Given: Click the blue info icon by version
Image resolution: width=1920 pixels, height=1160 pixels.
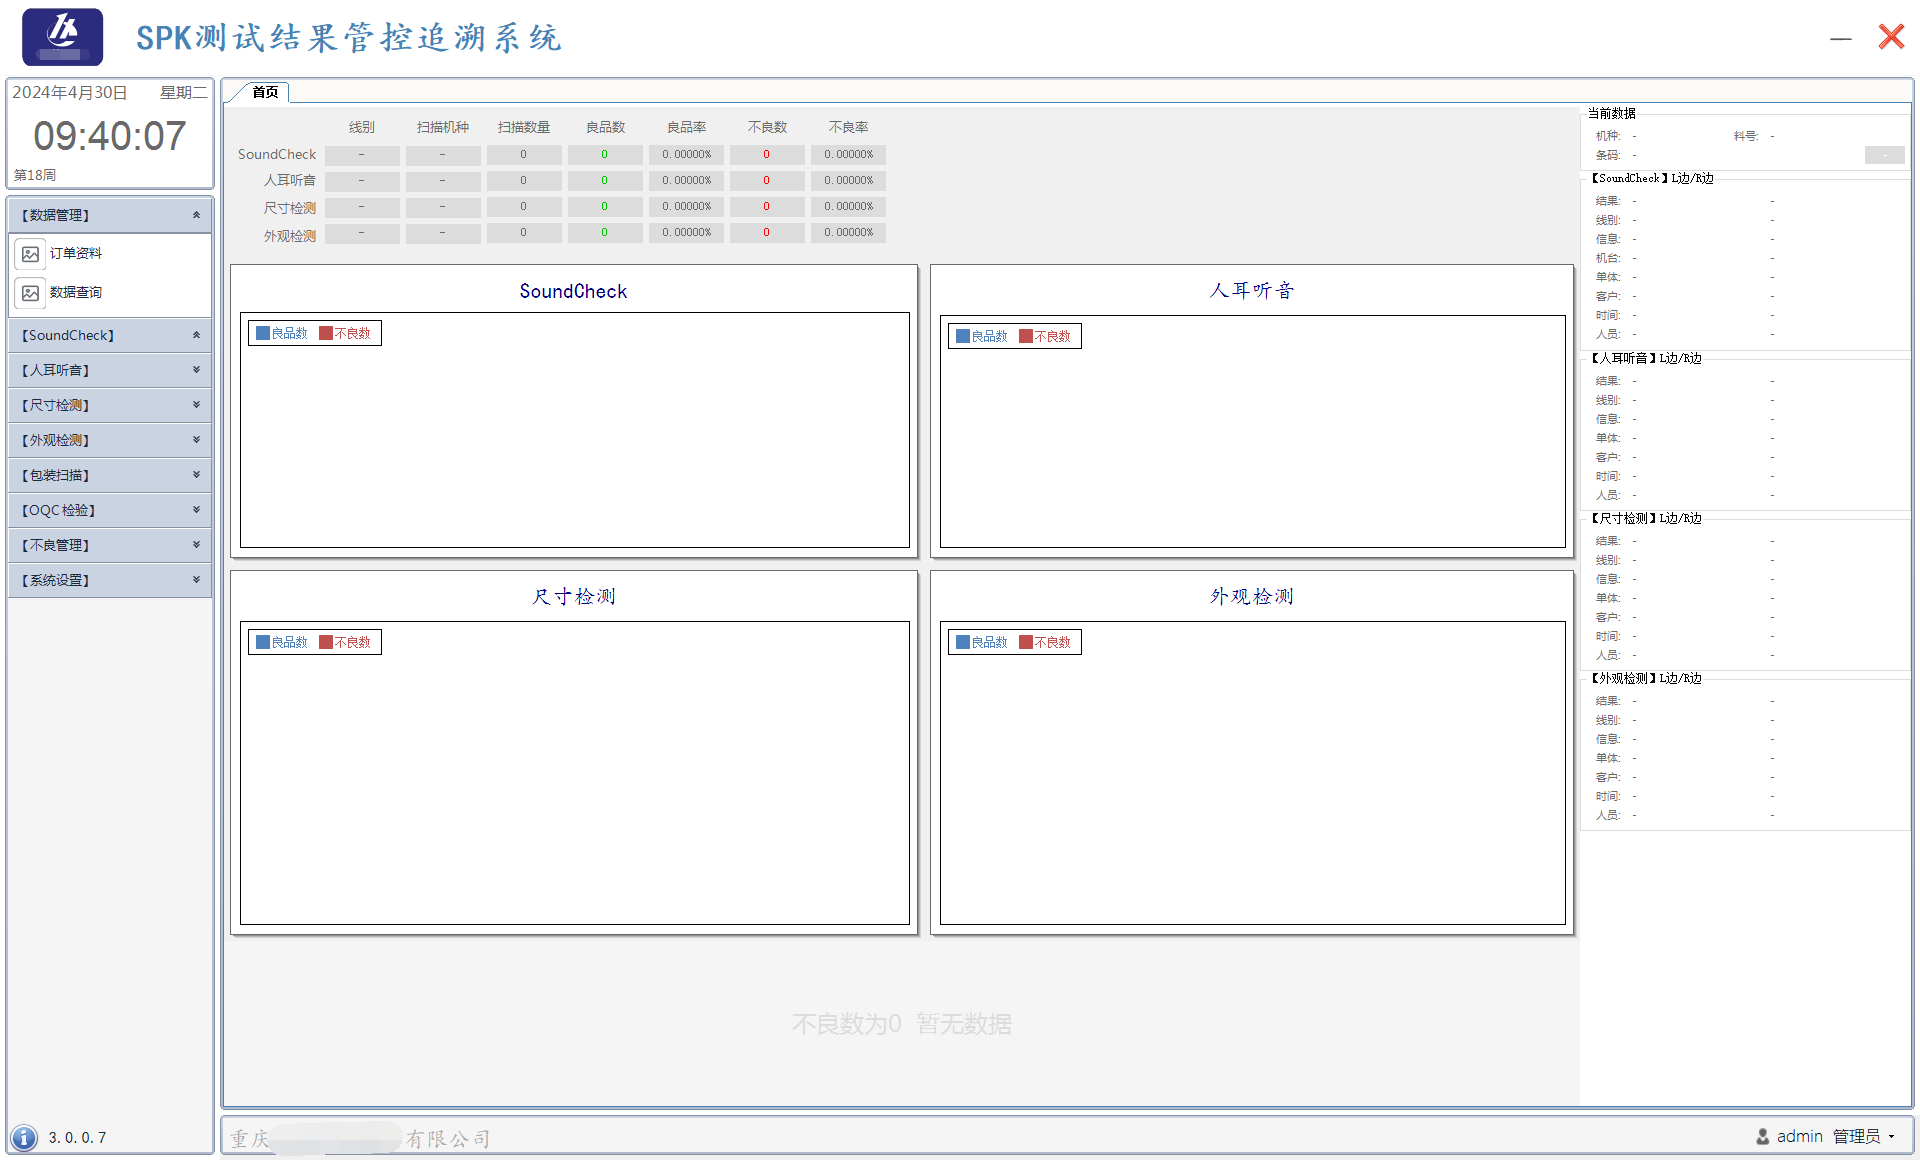Looking at the screenshot, I should point(24,1137).
